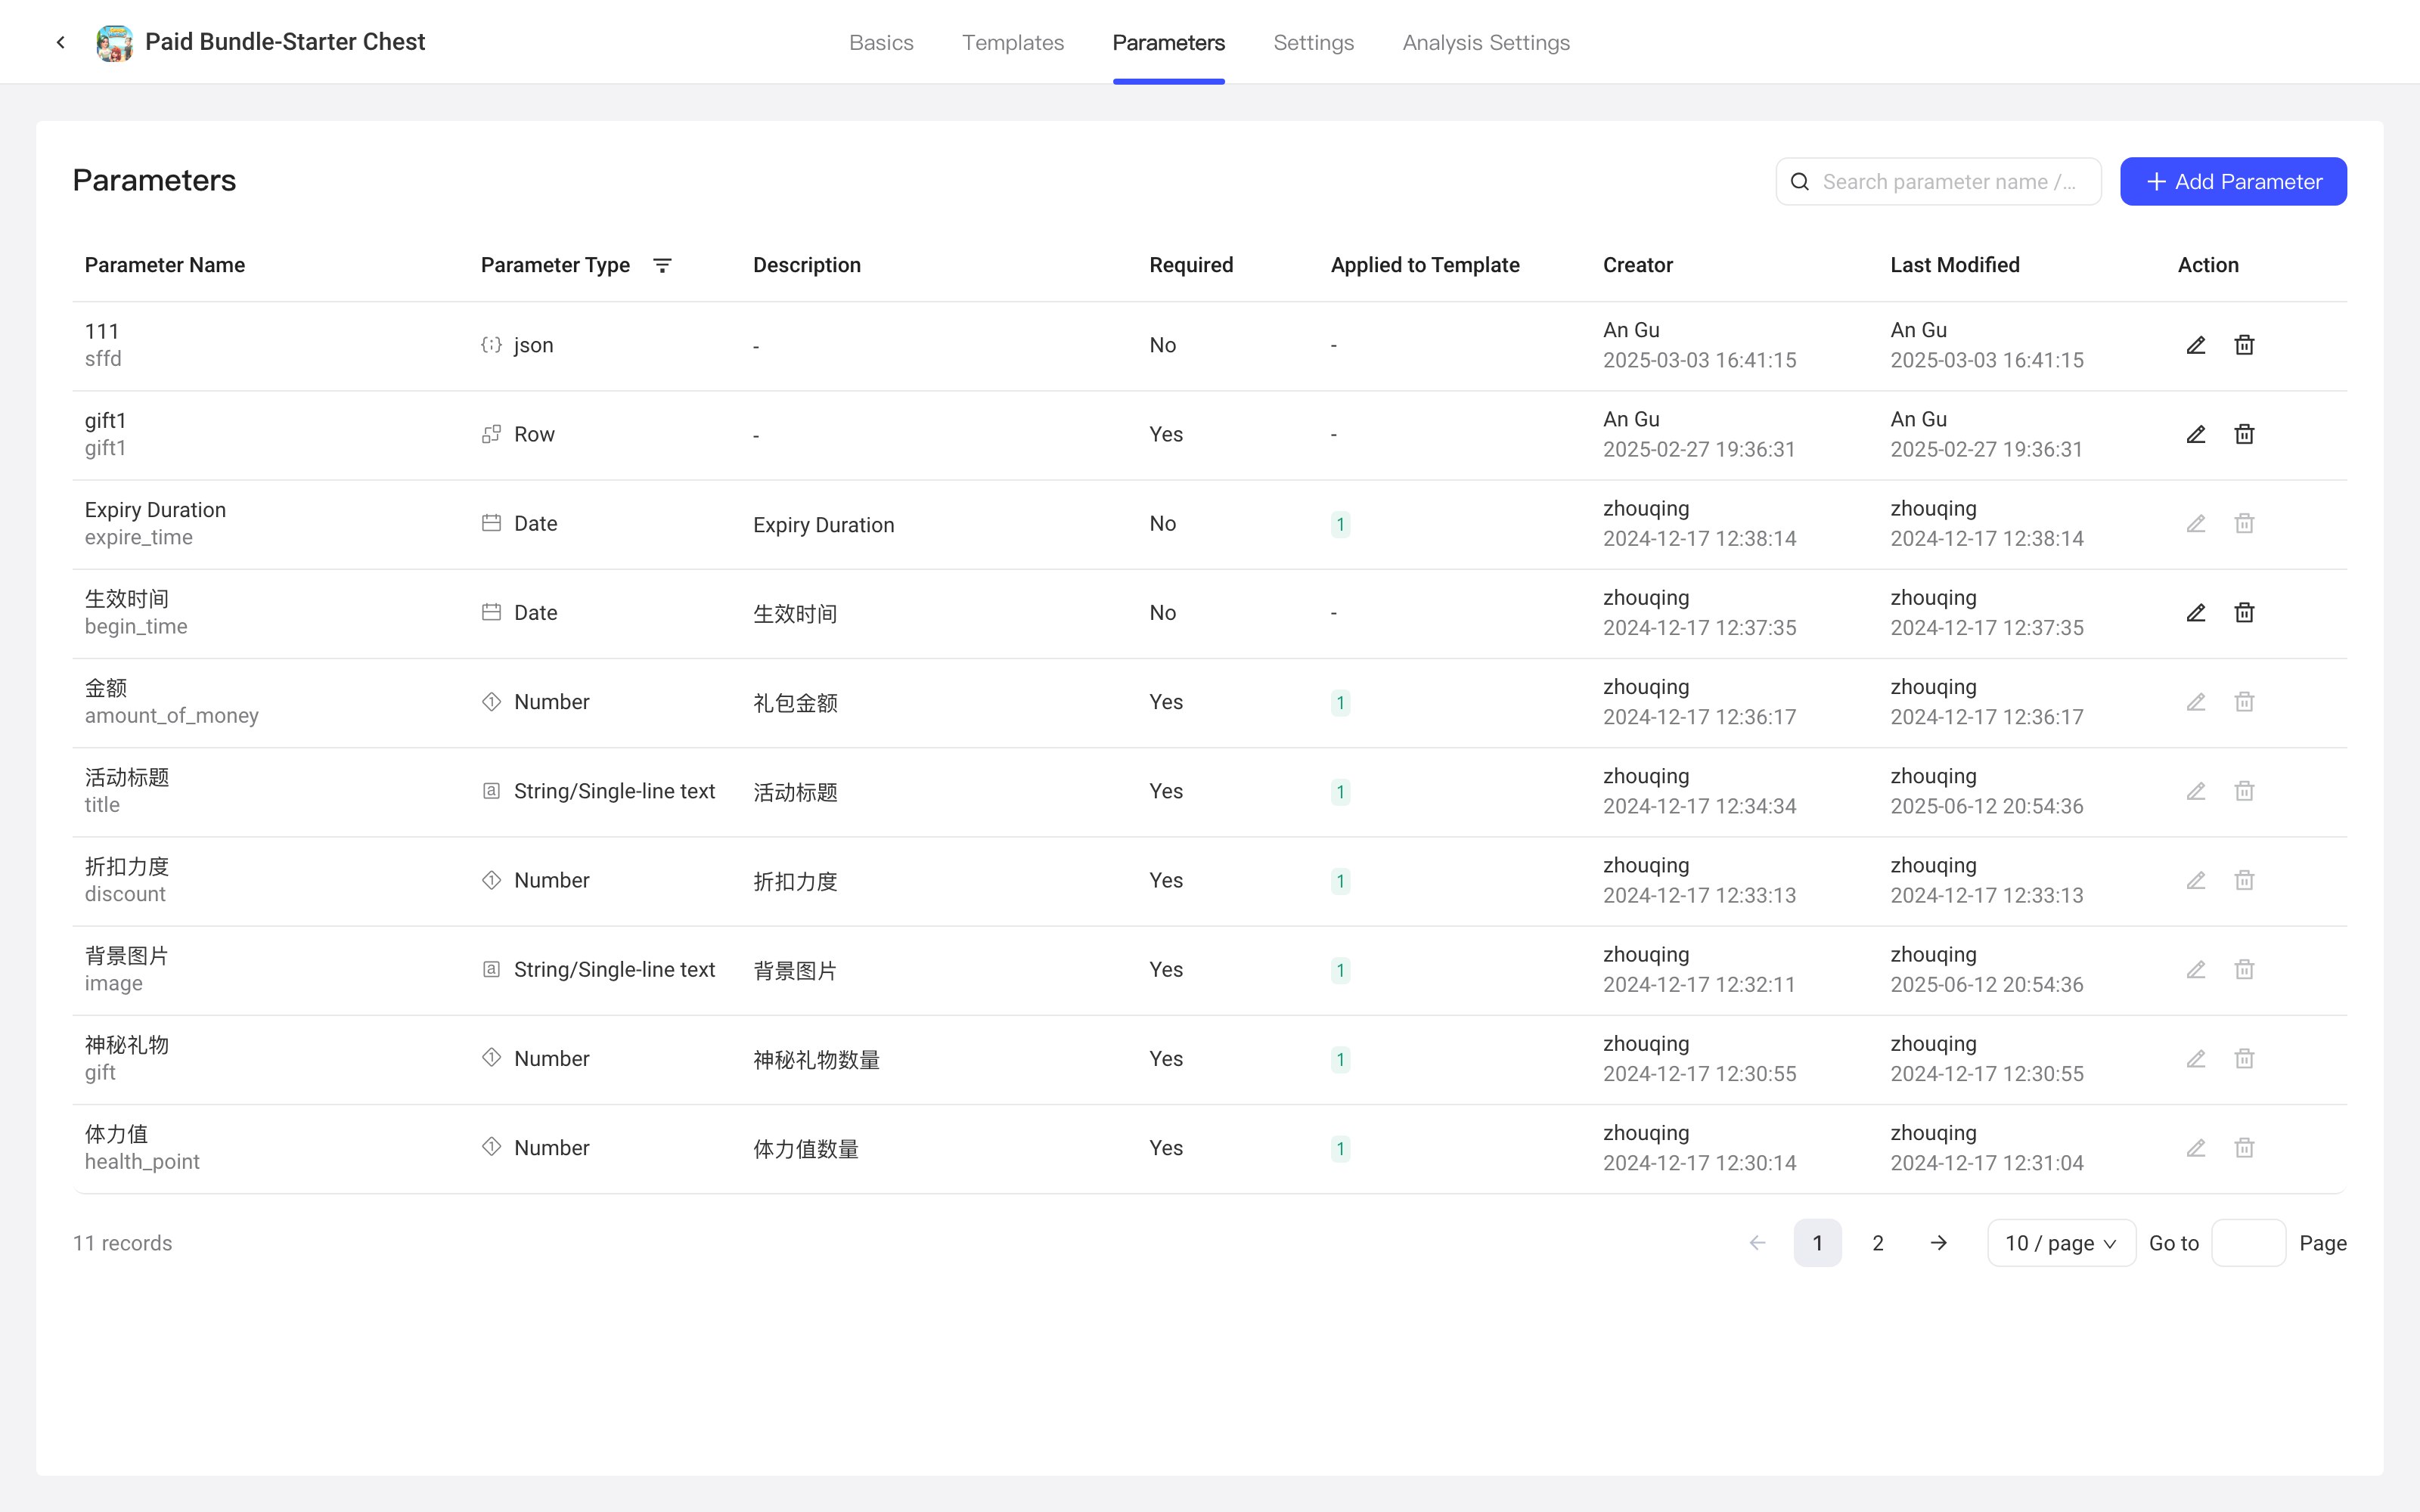Click edit icon for expire_time row
The height and width of the screenshot is (1512, 2420).
(x=2196, y=524)
